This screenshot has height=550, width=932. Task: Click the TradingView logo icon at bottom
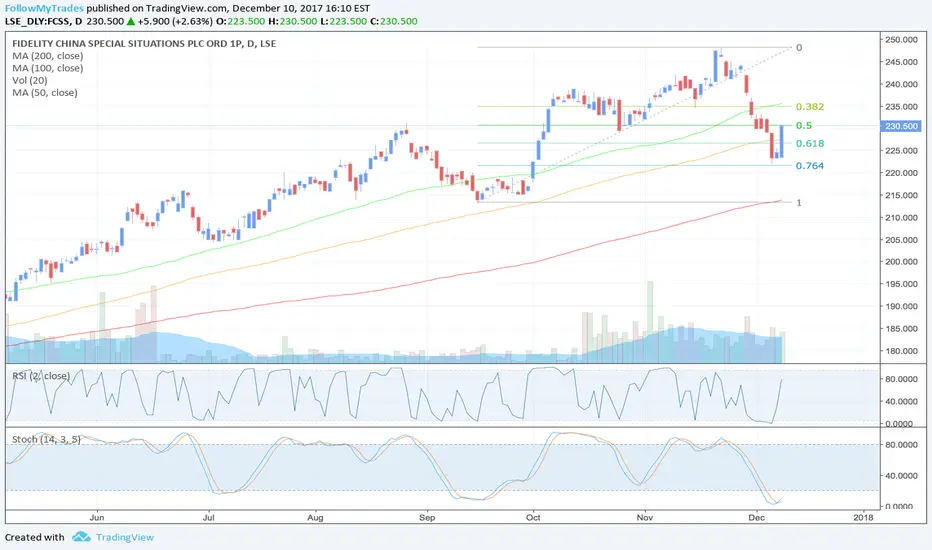[81, 537]
